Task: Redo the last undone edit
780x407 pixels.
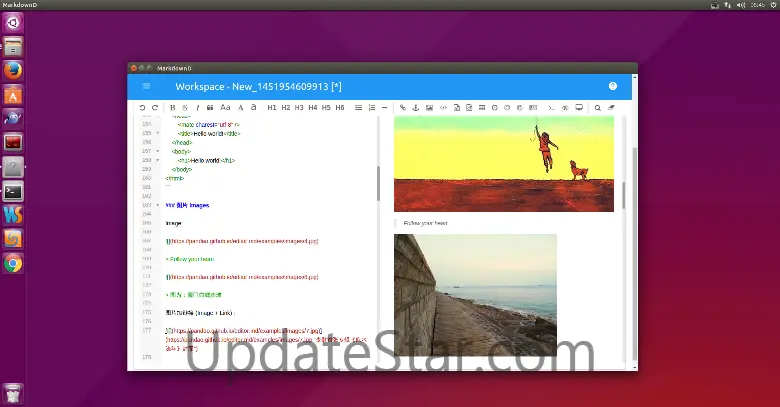Action: click(155, 107)
